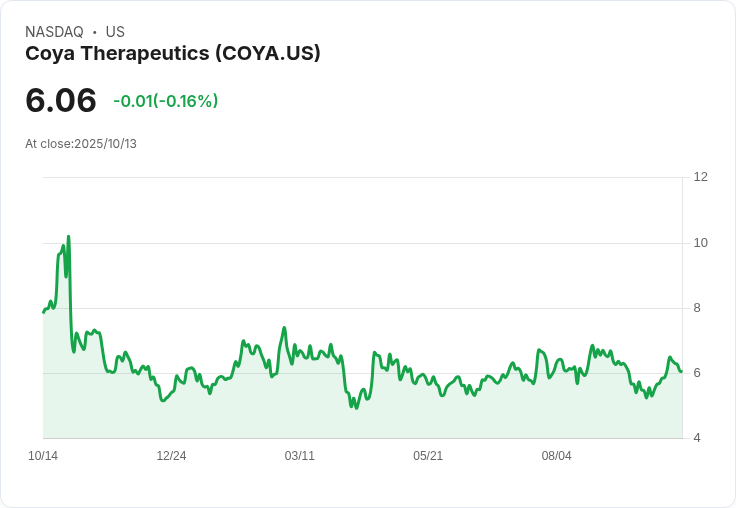Select the 05/21 date axis label
The image size is (736, 508).
428,456
